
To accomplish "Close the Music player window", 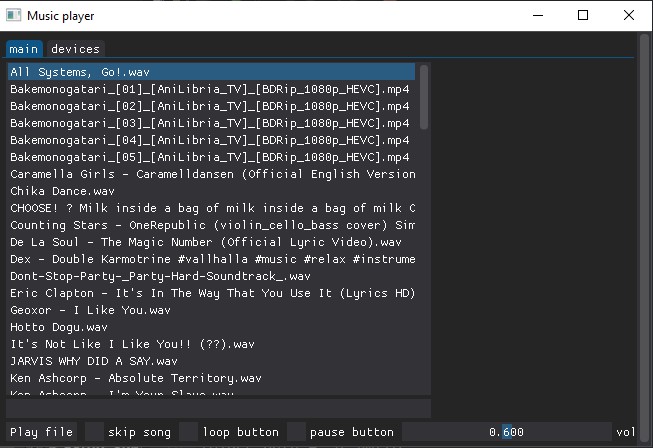I will coord(629,15).
